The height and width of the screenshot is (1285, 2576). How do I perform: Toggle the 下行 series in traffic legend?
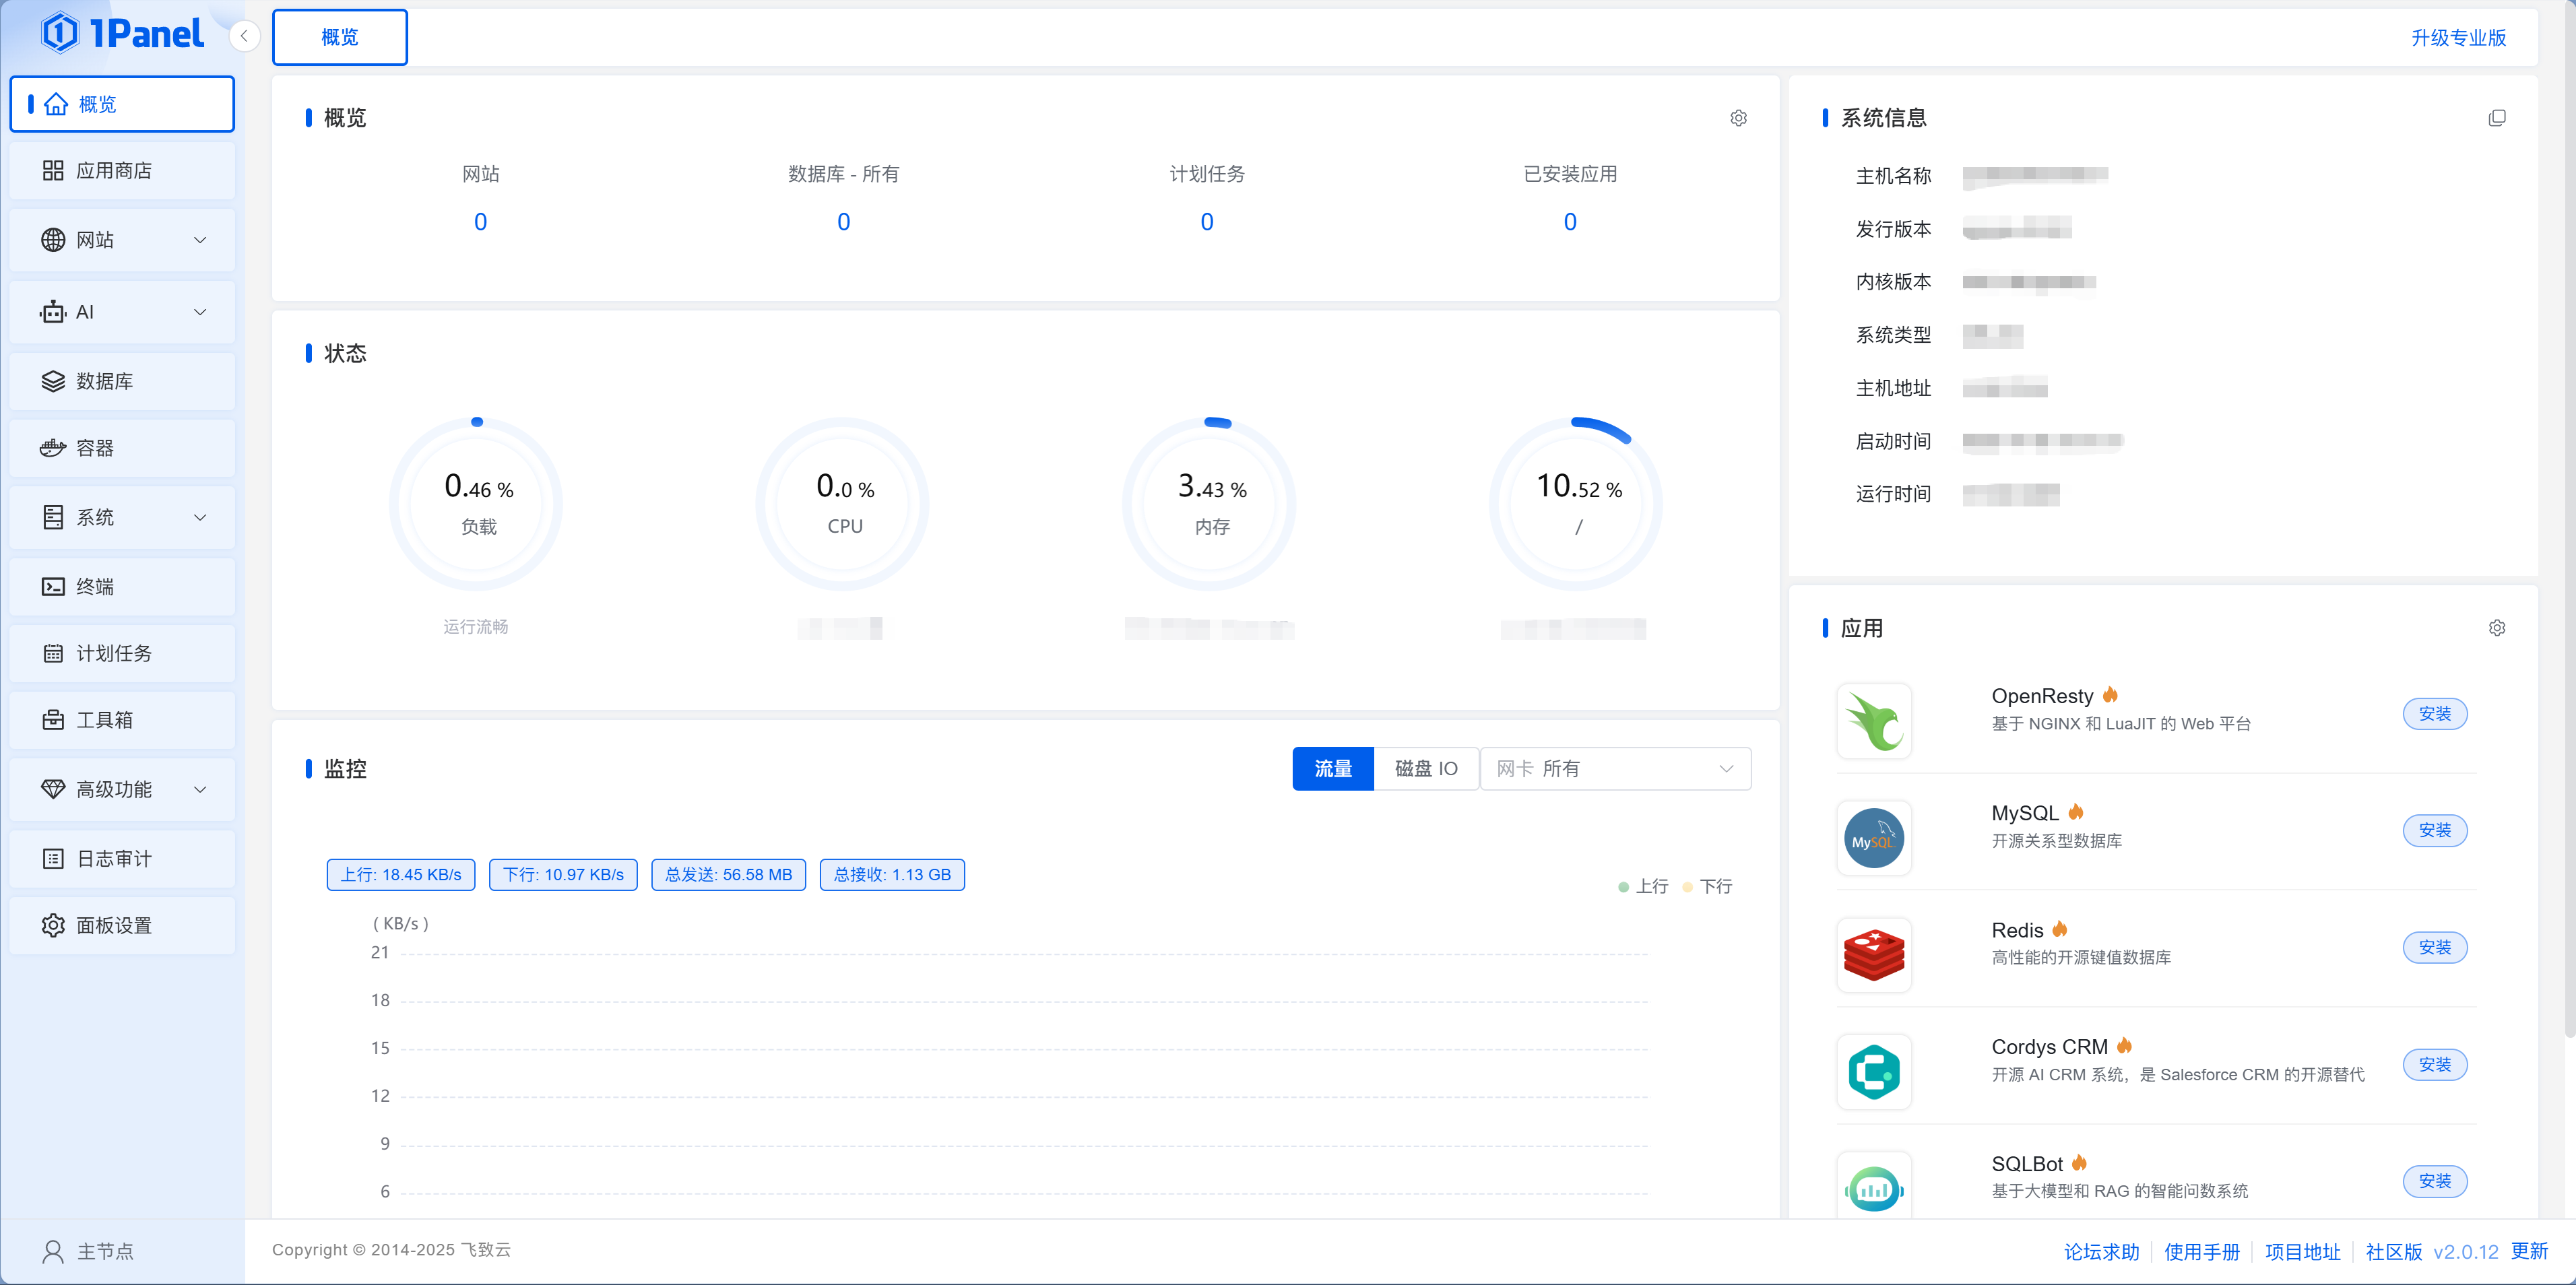pos(1709,886)
